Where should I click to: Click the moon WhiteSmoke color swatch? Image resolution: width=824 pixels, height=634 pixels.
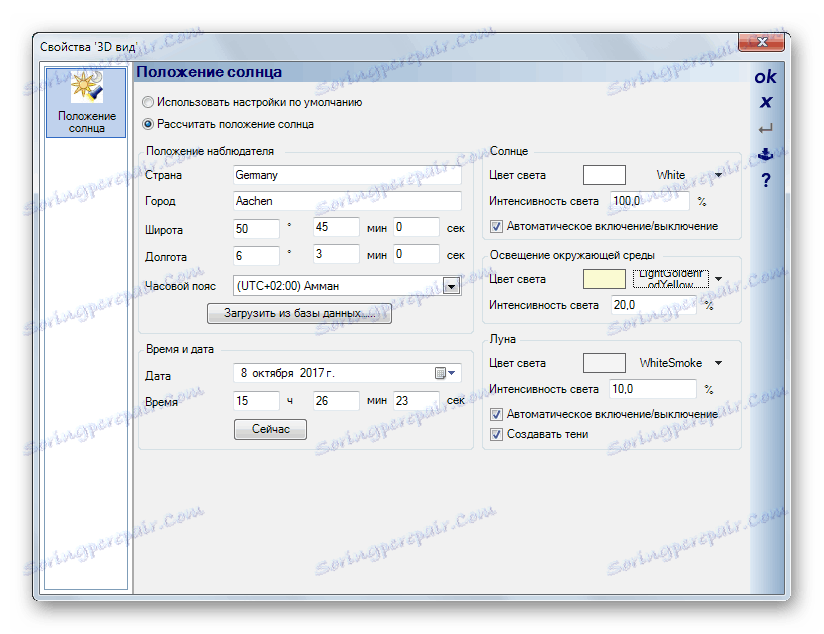[604, 363]
